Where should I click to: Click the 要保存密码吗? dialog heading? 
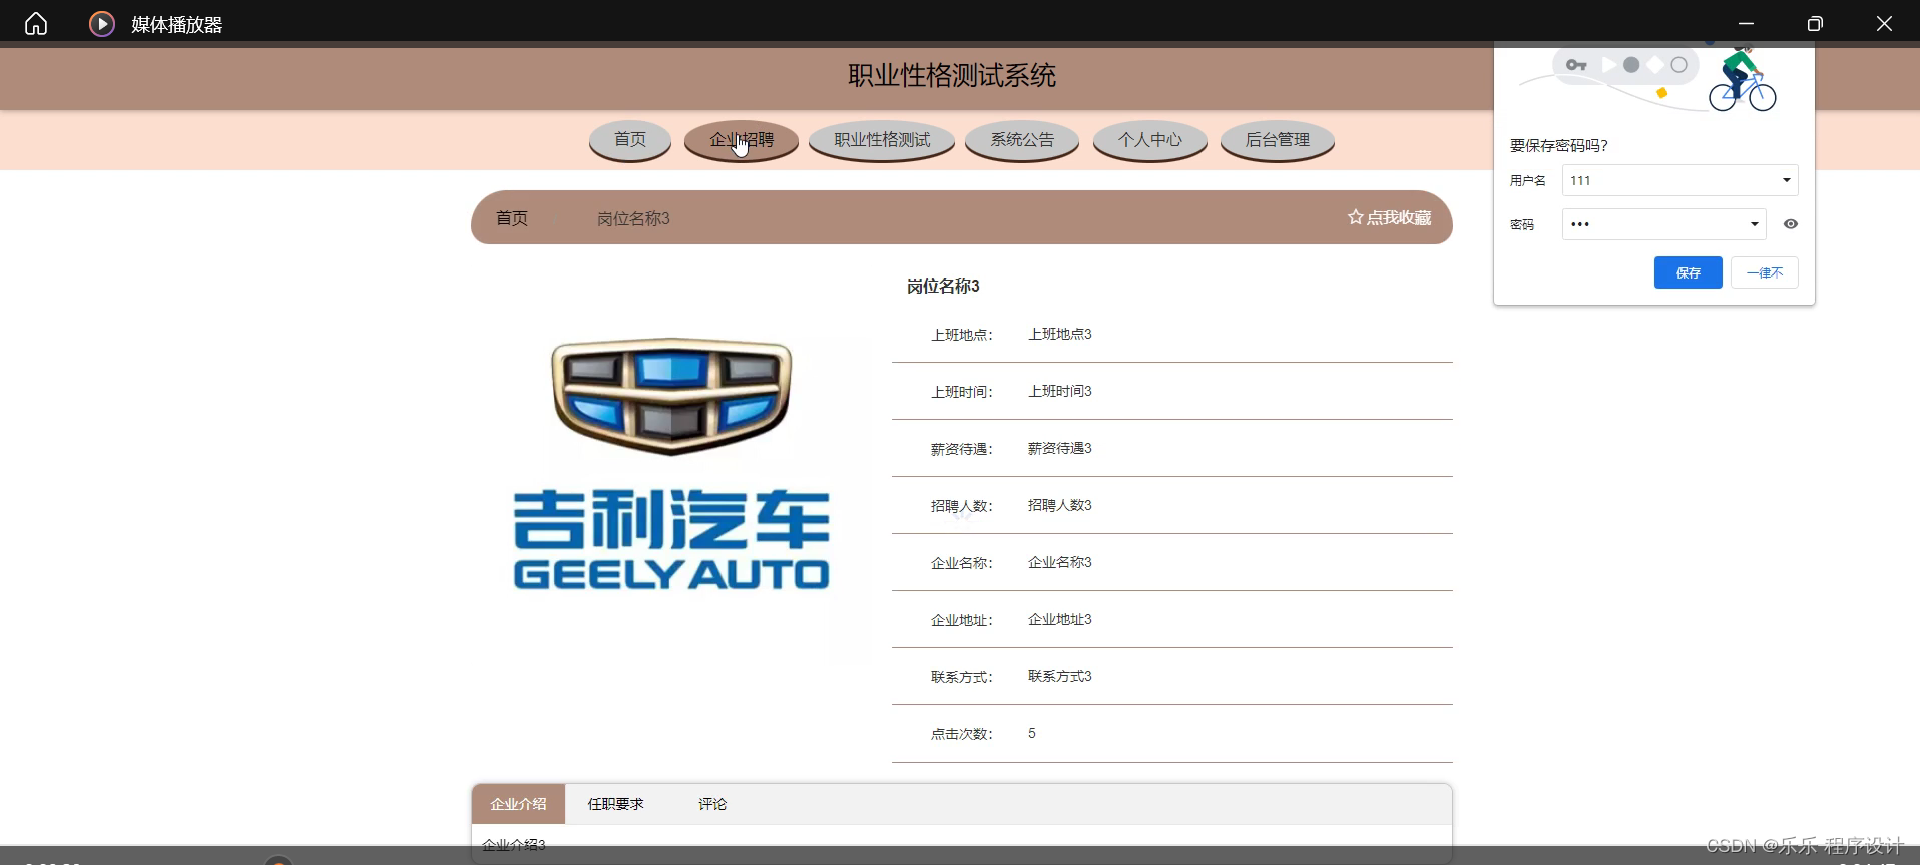[1559, 145]
